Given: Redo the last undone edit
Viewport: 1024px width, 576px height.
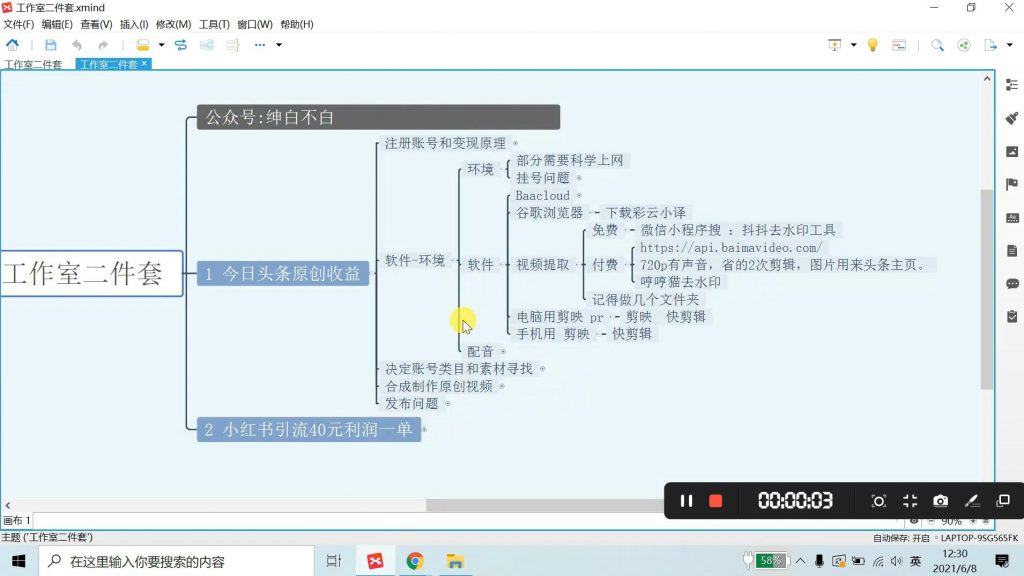Looking at the screenshot, I should pos(103,45).
